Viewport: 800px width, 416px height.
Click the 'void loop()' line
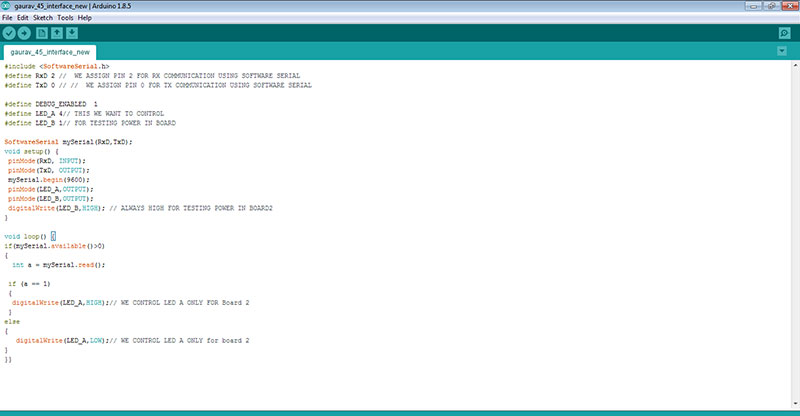[x=30, y=237]
